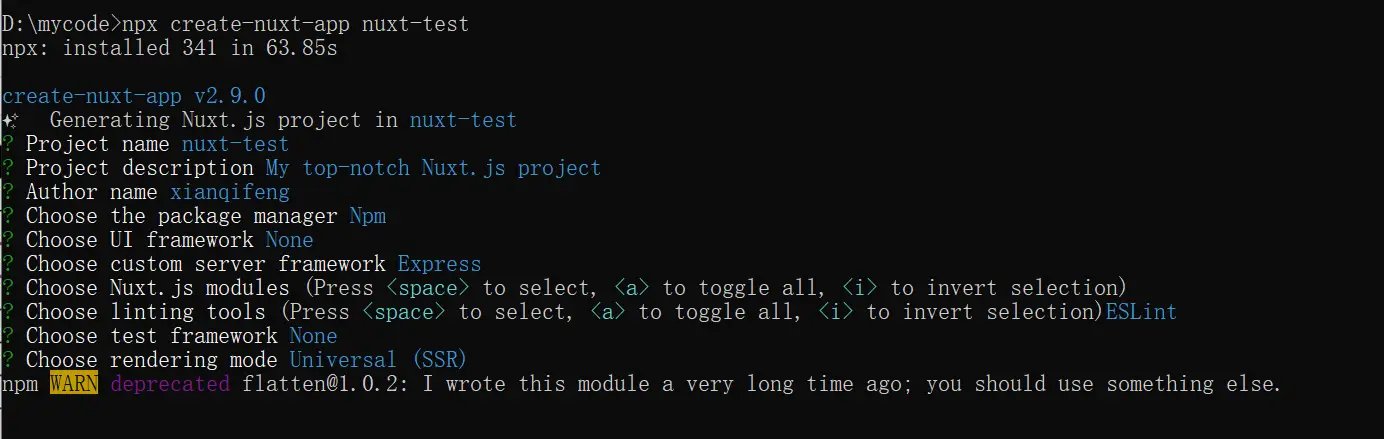The image size is (1384, 439).
Task: Click the ESLint linting tool answer
Action: (x=1141, y=312)
